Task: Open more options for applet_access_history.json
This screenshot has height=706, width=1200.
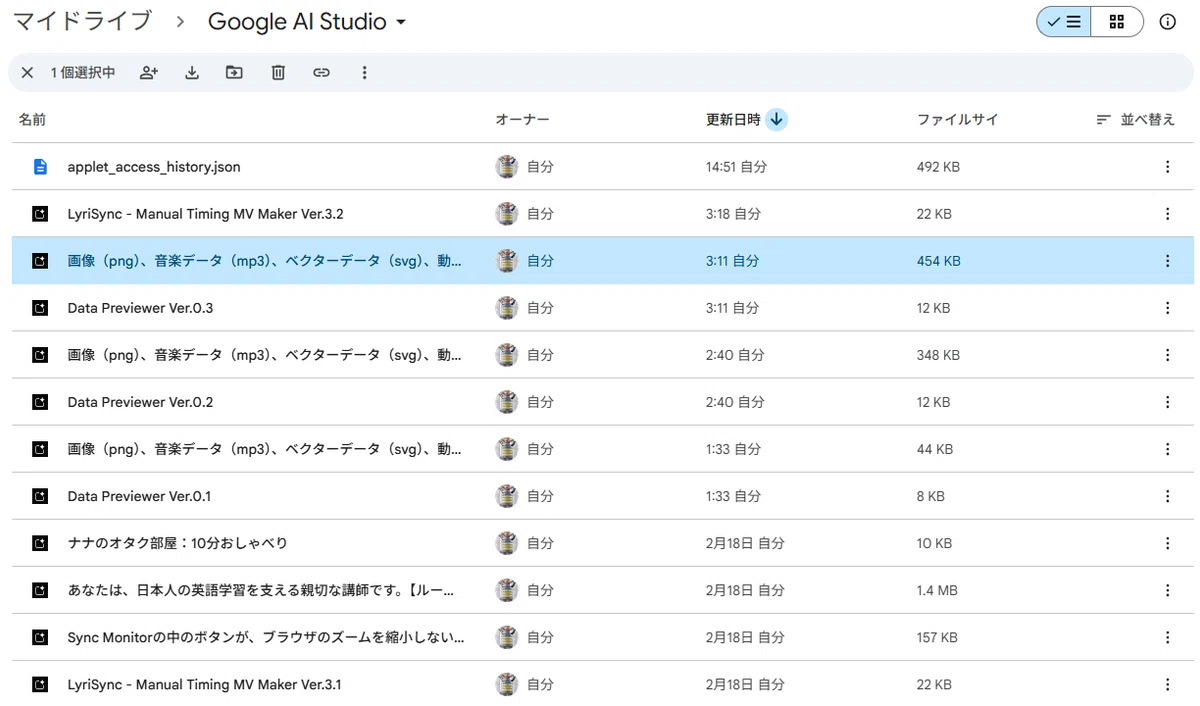Action: 1167,167
